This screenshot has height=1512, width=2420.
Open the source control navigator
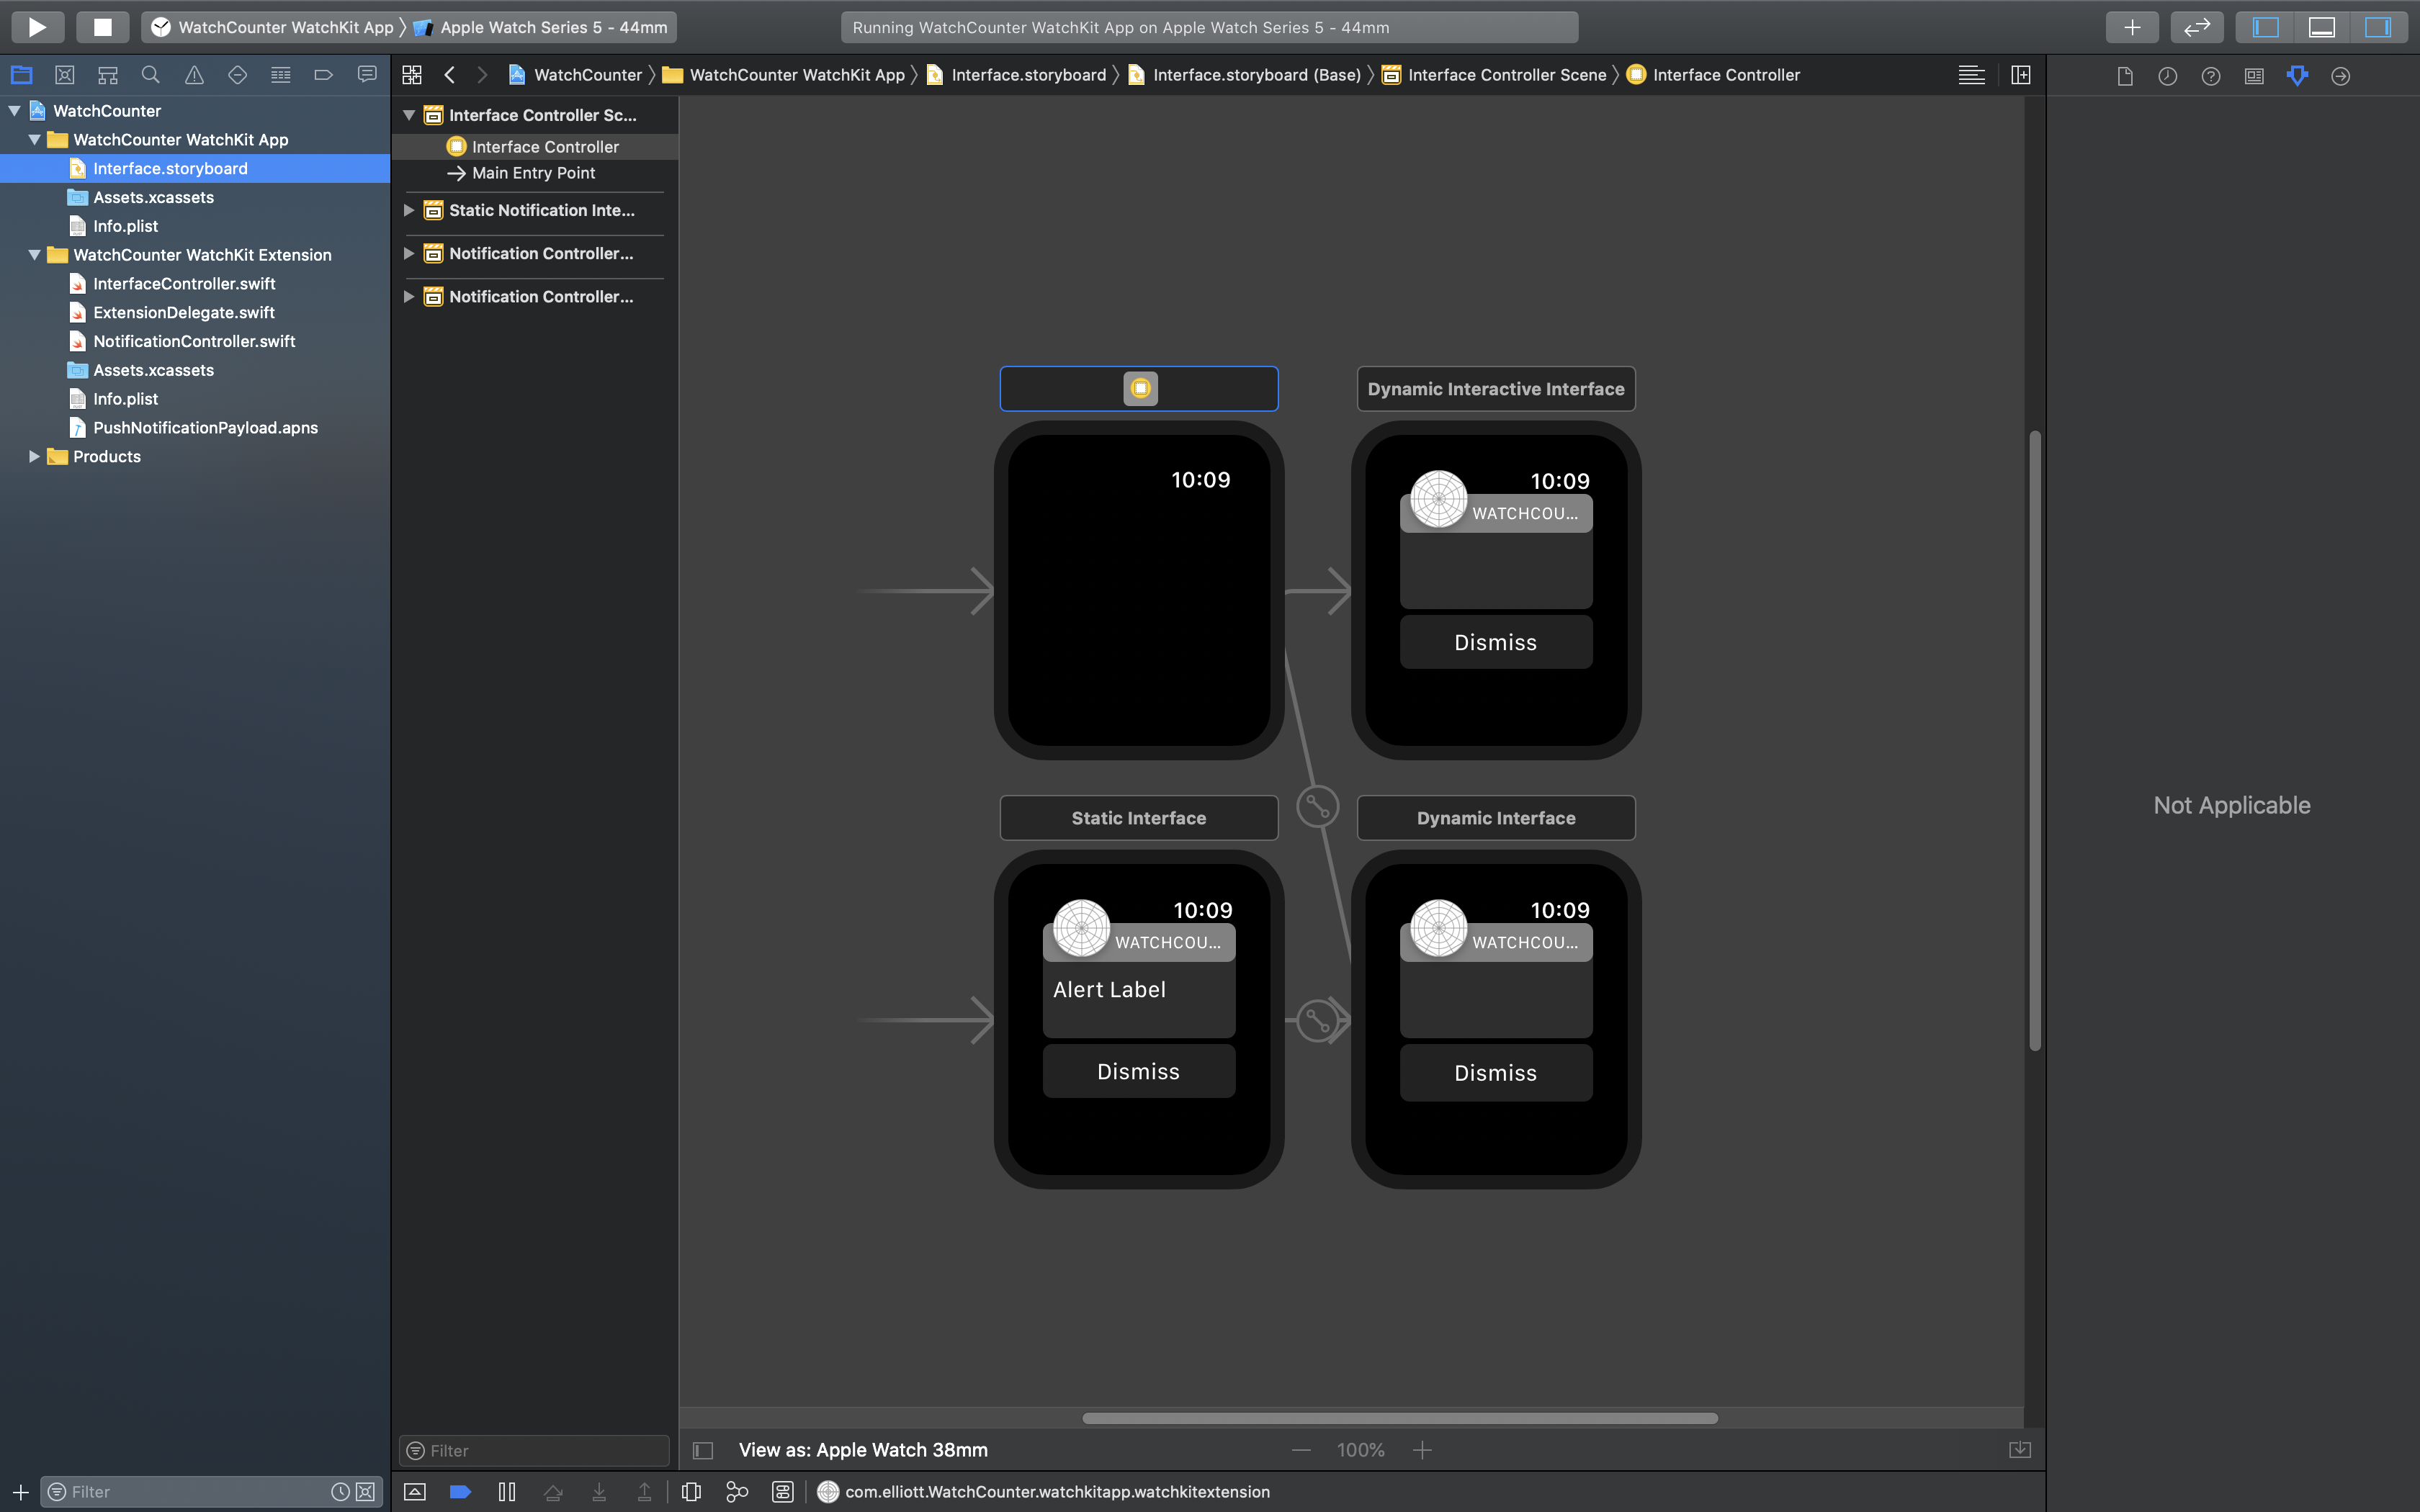pyautogui.click(x=65, y=75)
